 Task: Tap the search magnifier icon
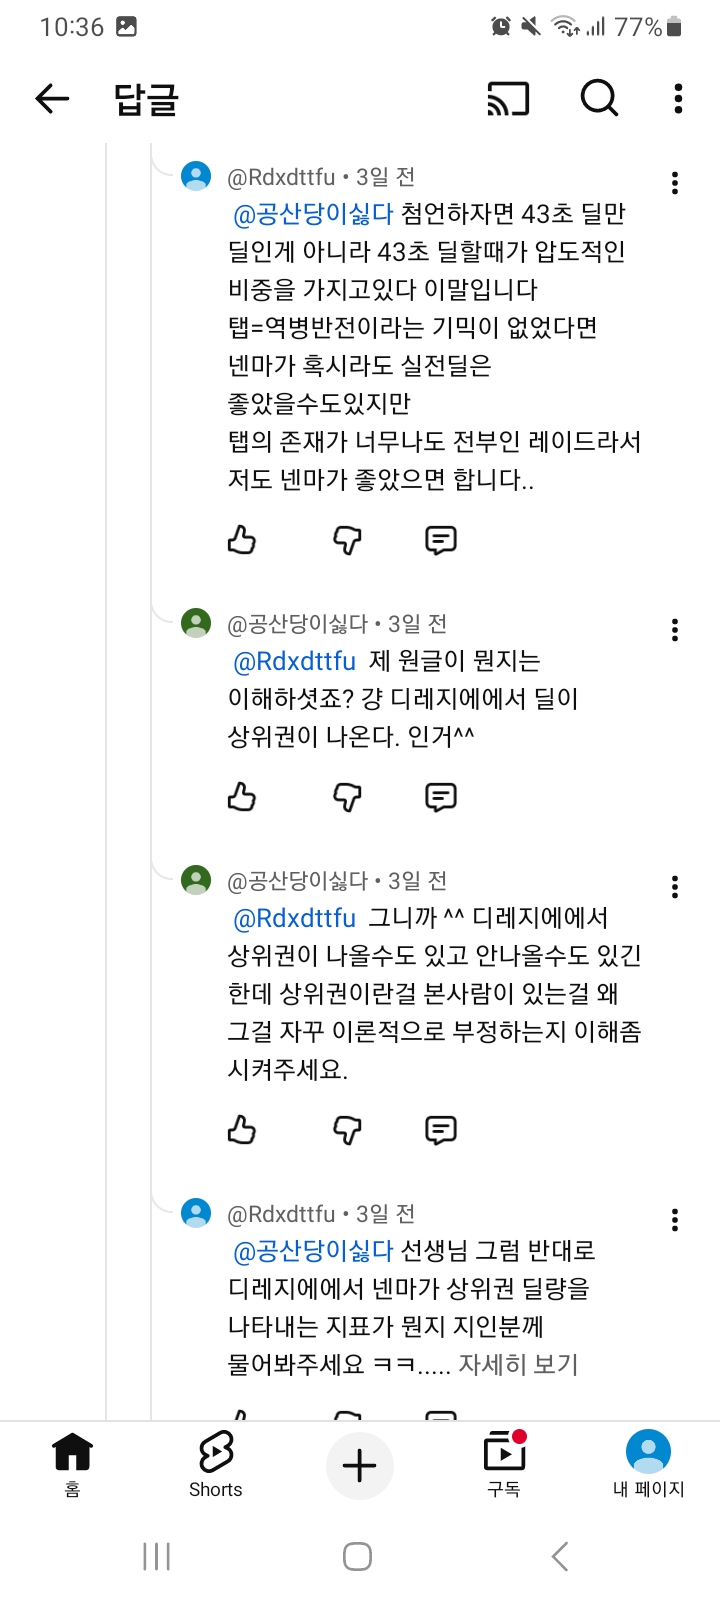[x=599, y=98]
